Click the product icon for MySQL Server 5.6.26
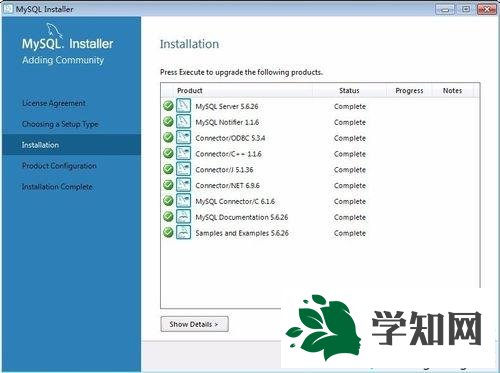500x373 pixels. (x=183, y=106)
